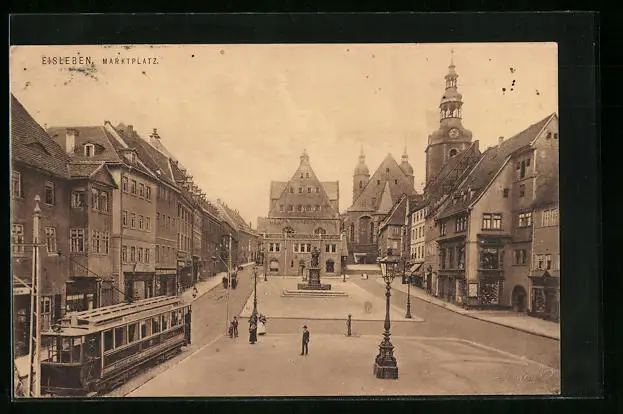
Task: Select the monument's stepped base
Action: point(314,291)
